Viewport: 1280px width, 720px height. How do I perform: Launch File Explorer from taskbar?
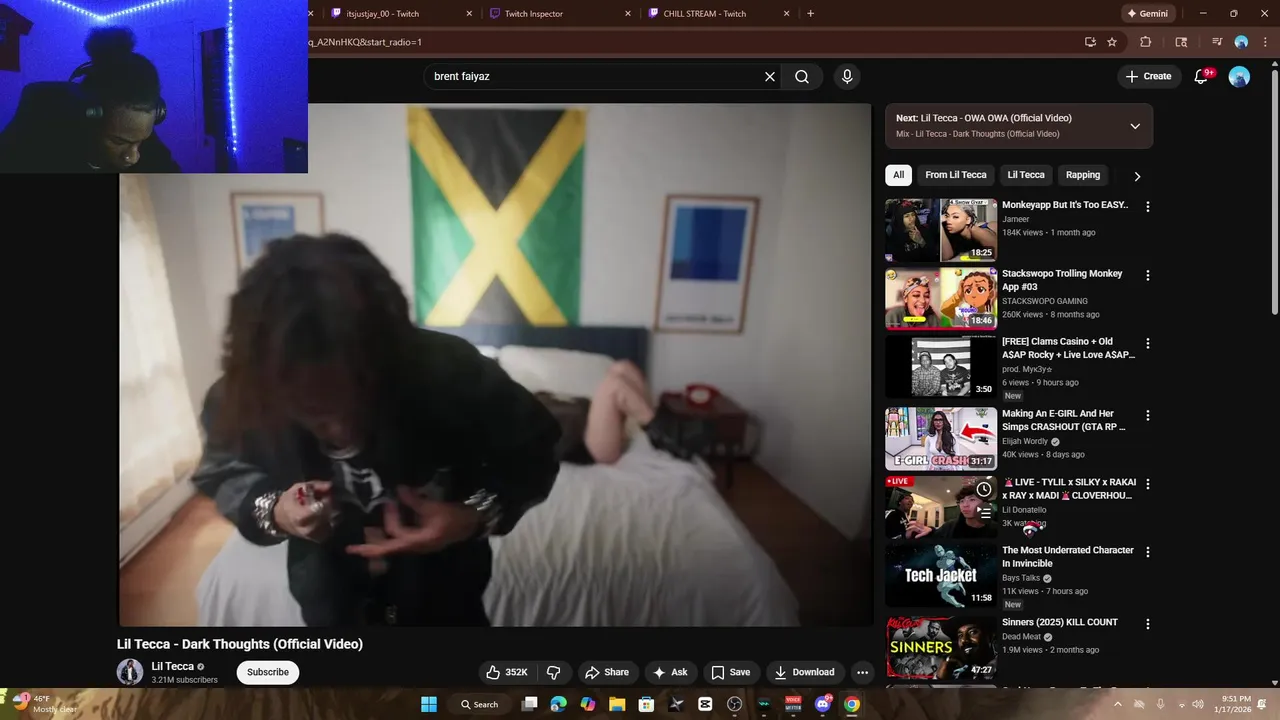(617, 704)
